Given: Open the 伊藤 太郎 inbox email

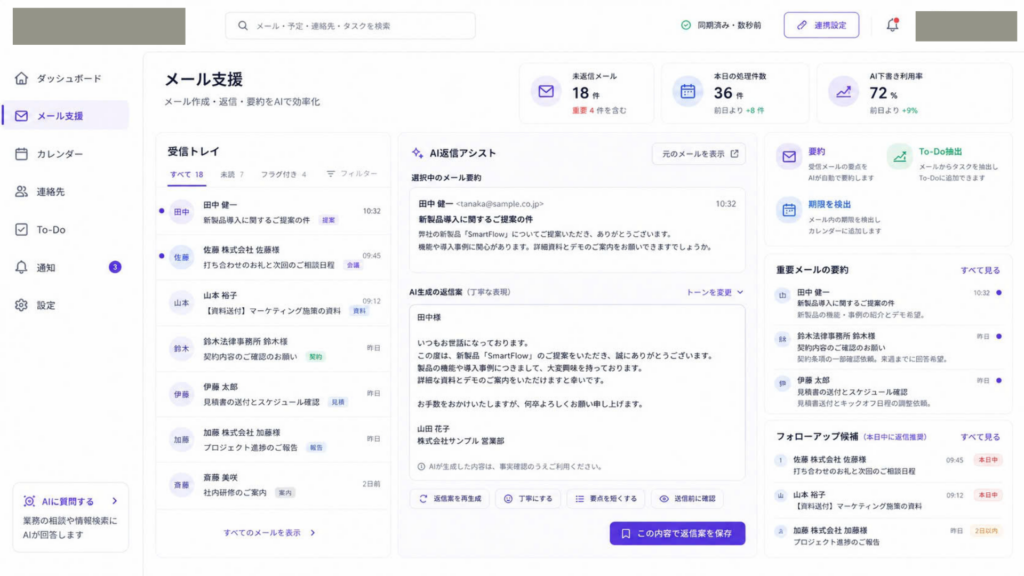Looking at the screenshot, I should [273, 394].
